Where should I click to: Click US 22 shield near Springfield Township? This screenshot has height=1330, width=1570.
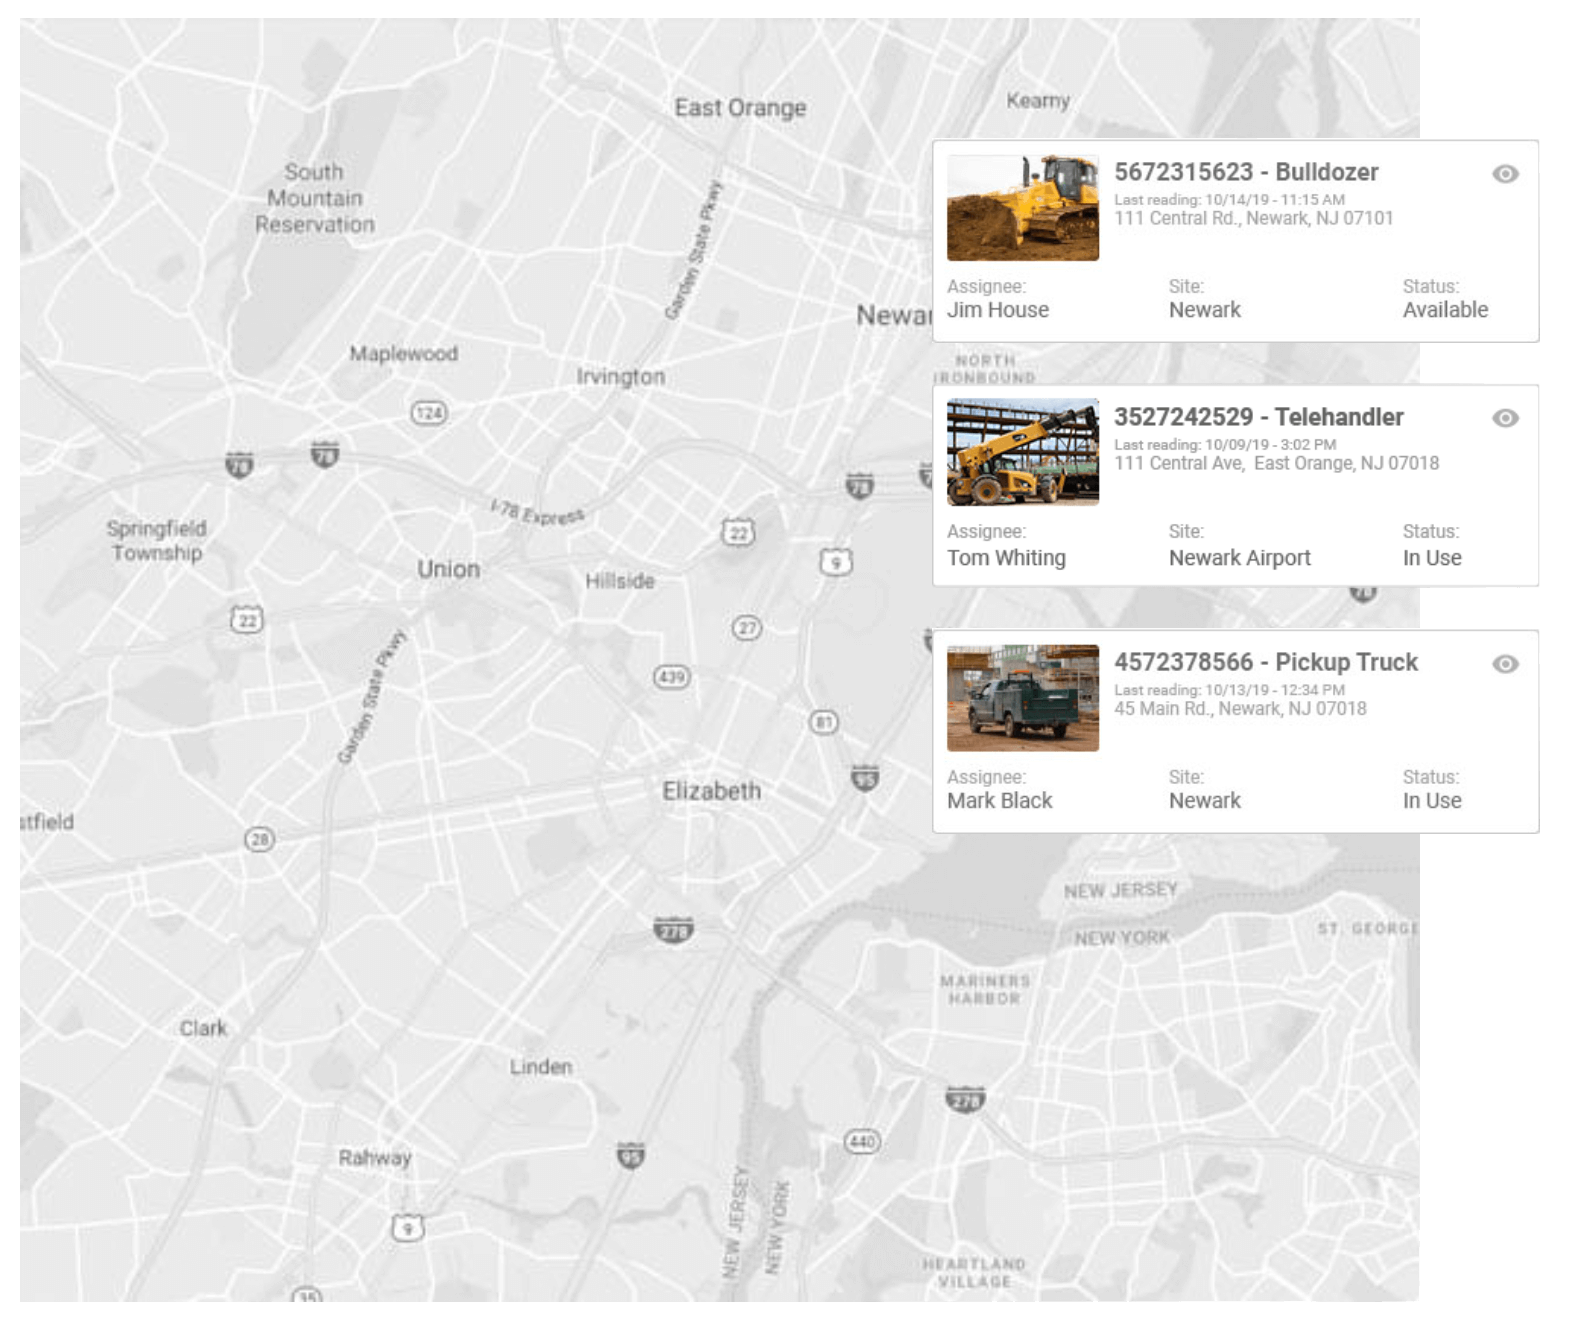click(x=247, y=619)
